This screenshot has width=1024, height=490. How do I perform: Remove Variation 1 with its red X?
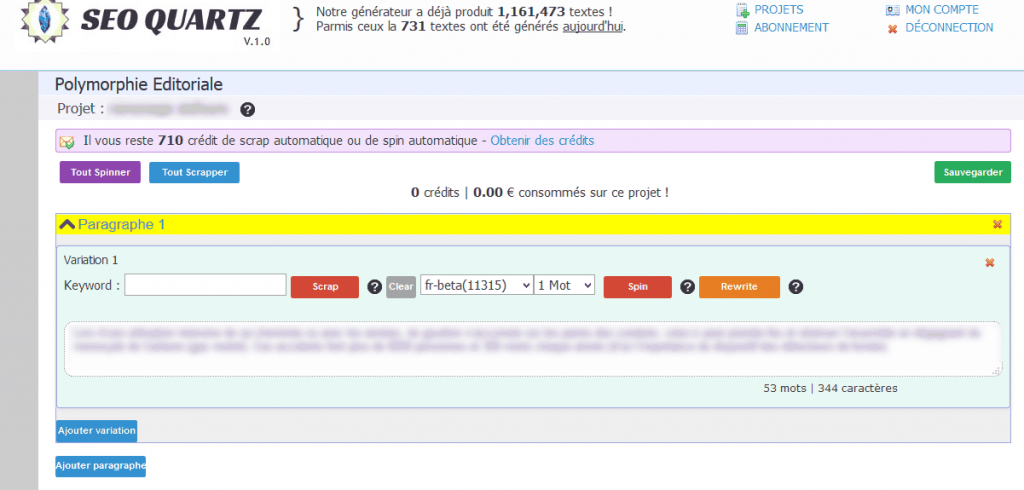(x=989, y=263)
